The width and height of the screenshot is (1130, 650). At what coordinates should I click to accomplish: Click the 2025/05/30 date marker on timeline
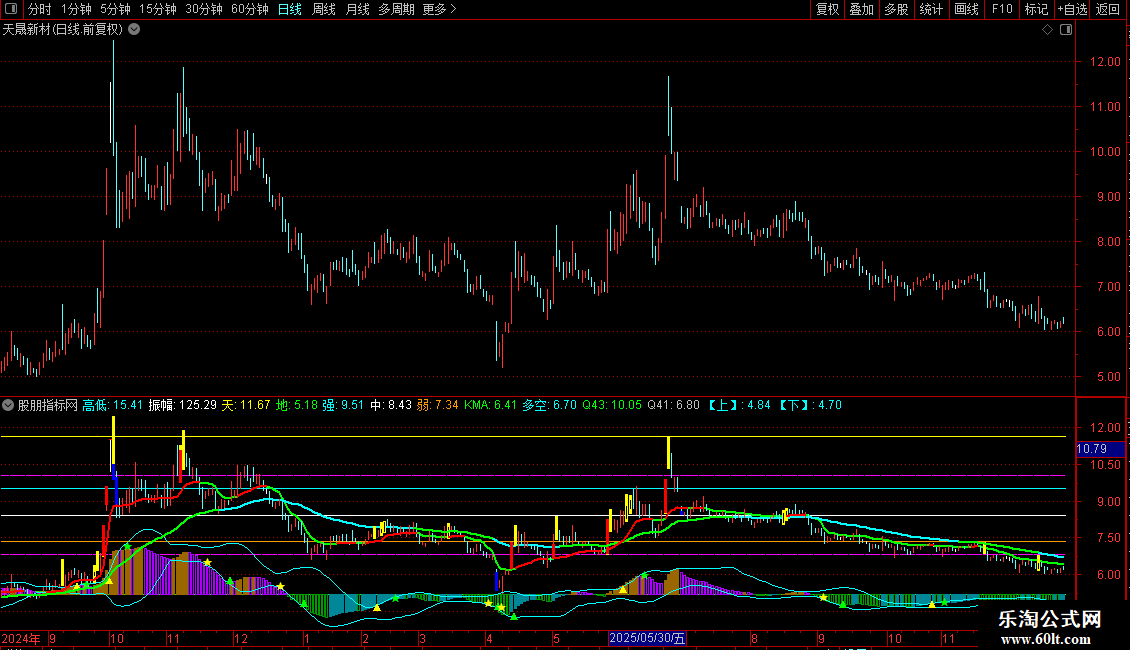click(648, 638)
